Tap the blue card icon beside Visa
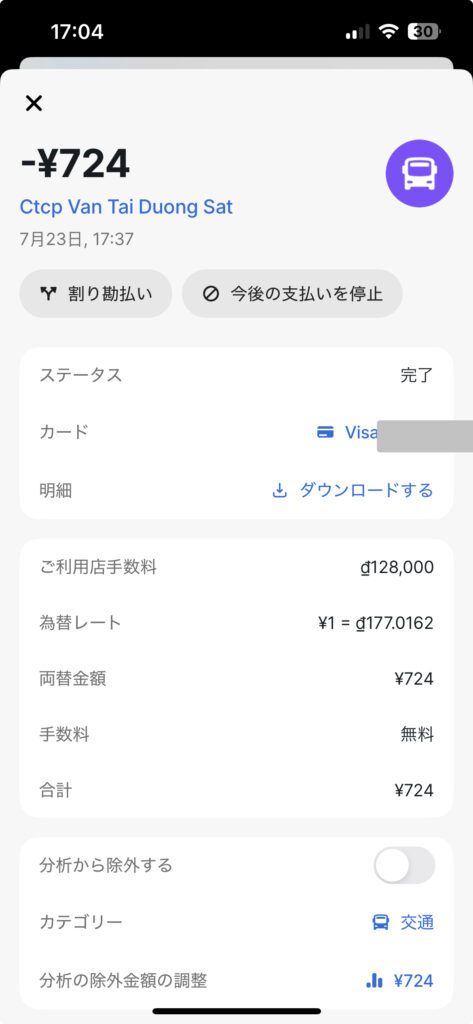 point(325,432)
